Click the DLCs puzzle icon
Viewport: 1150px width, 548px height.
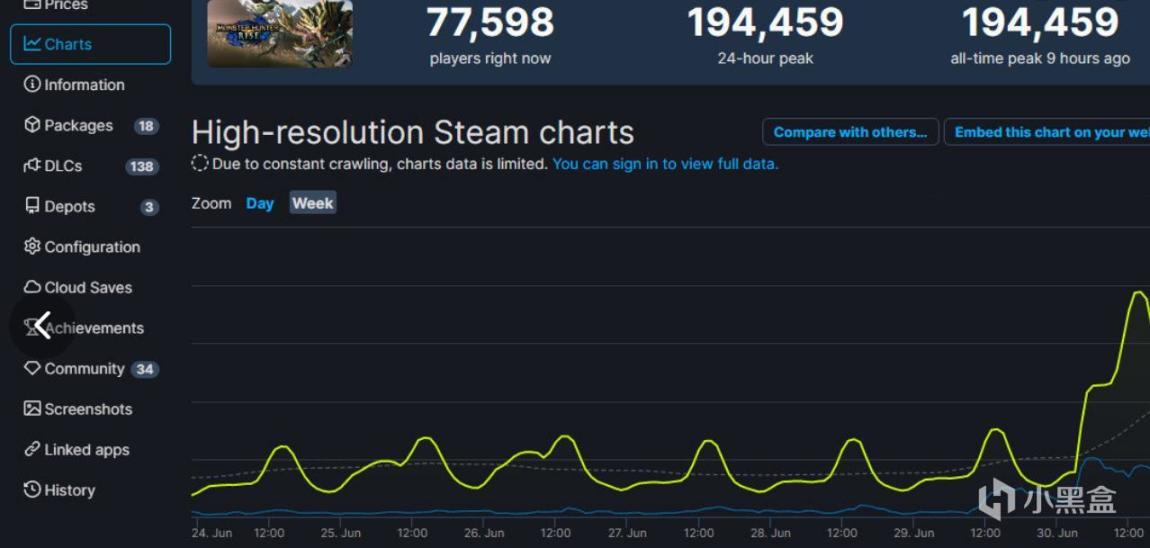point(32,166)
